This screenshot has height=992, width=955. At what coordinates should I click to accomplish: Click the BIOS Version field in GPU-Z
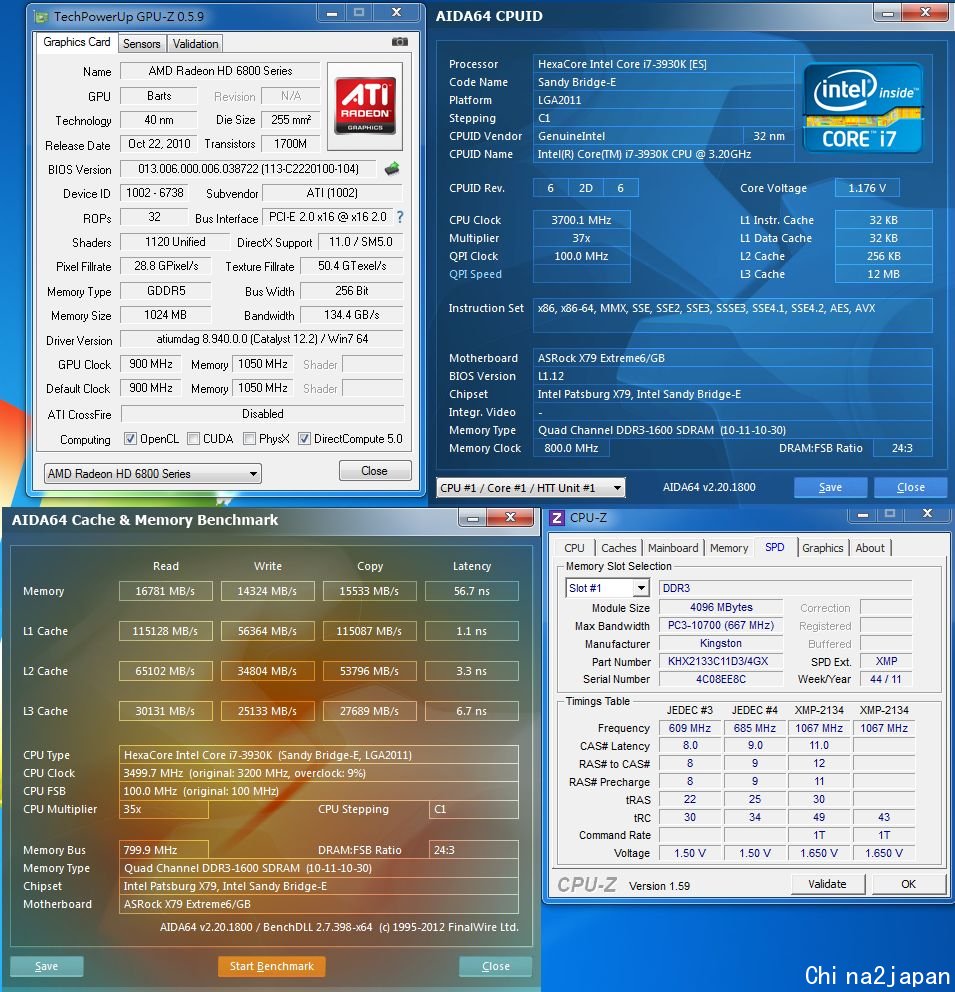[x=249, y=169]
